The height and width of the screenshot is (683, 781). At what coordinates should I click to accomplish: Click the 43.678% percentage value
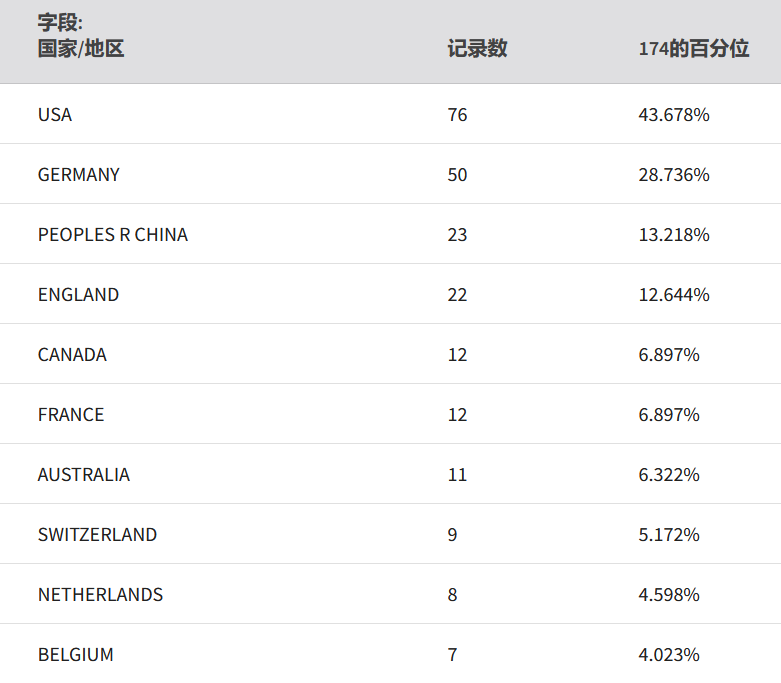(x=674, y=115)
